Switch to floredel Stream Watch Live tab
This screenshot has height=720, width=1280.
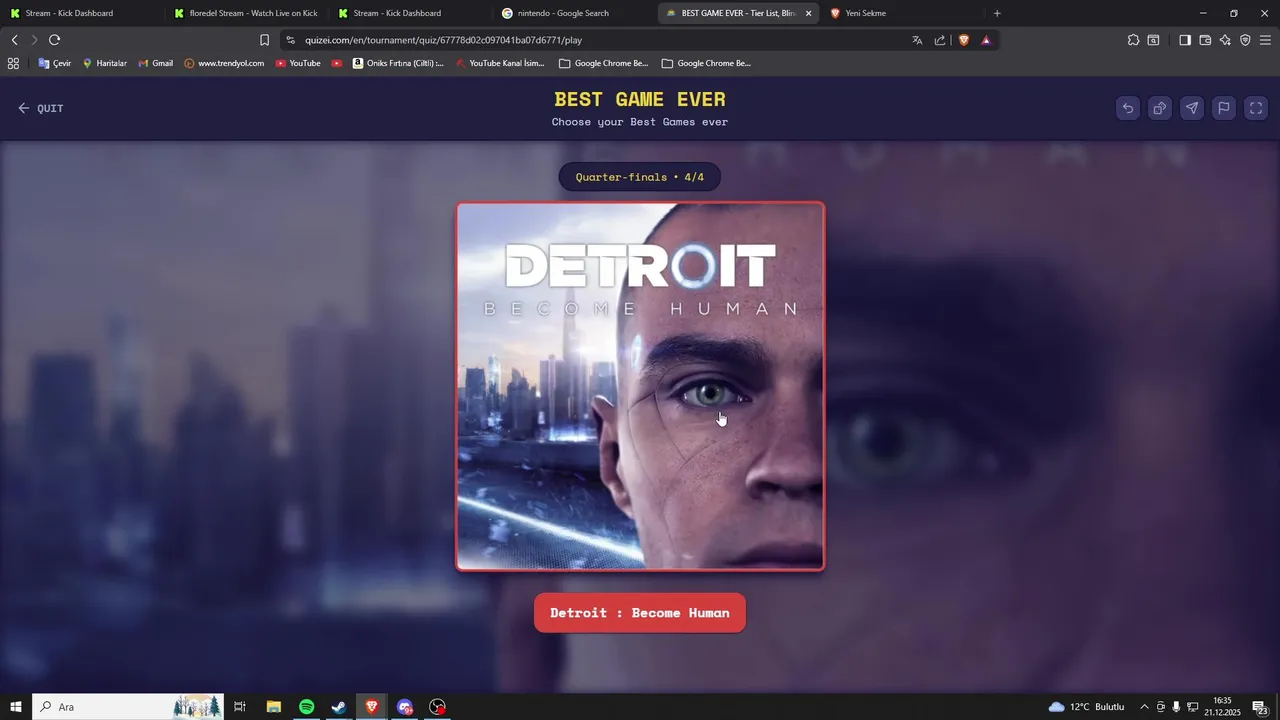[x=245, y=13]
